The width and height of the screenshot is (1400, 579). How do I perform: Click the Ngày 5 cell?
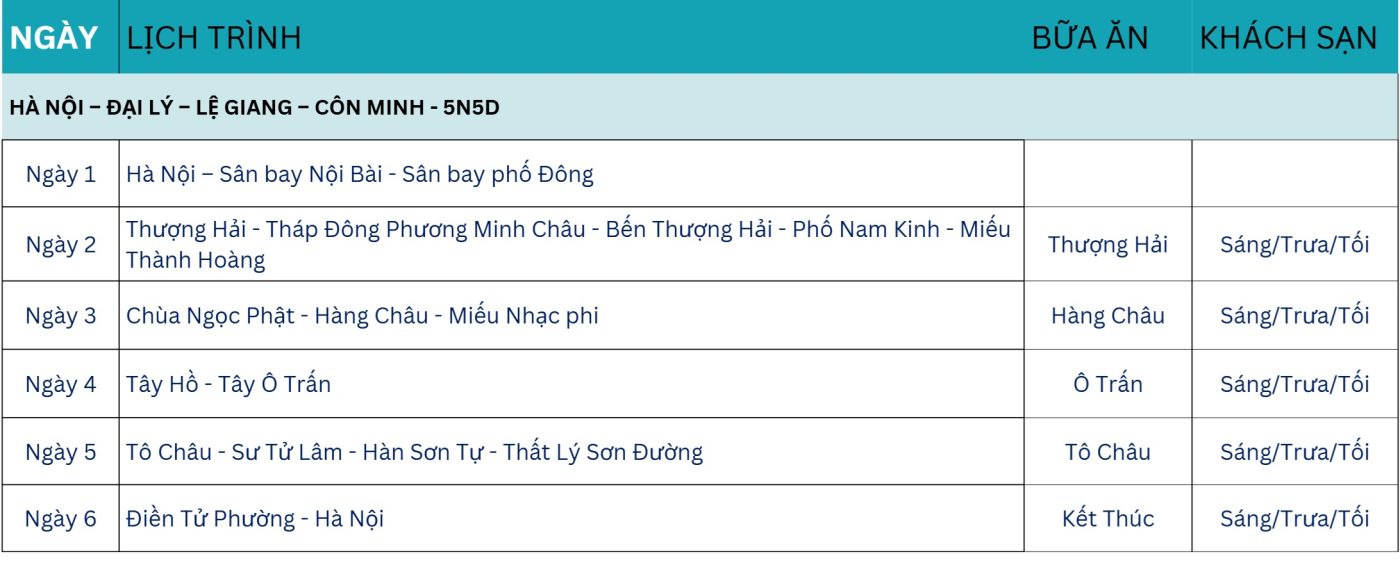point(60,451)
